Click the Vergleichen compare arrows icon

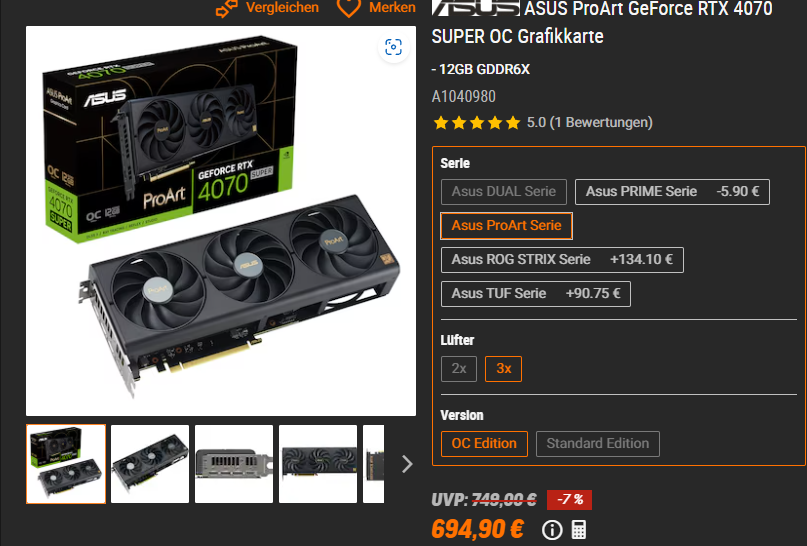(x=226, y=8)
